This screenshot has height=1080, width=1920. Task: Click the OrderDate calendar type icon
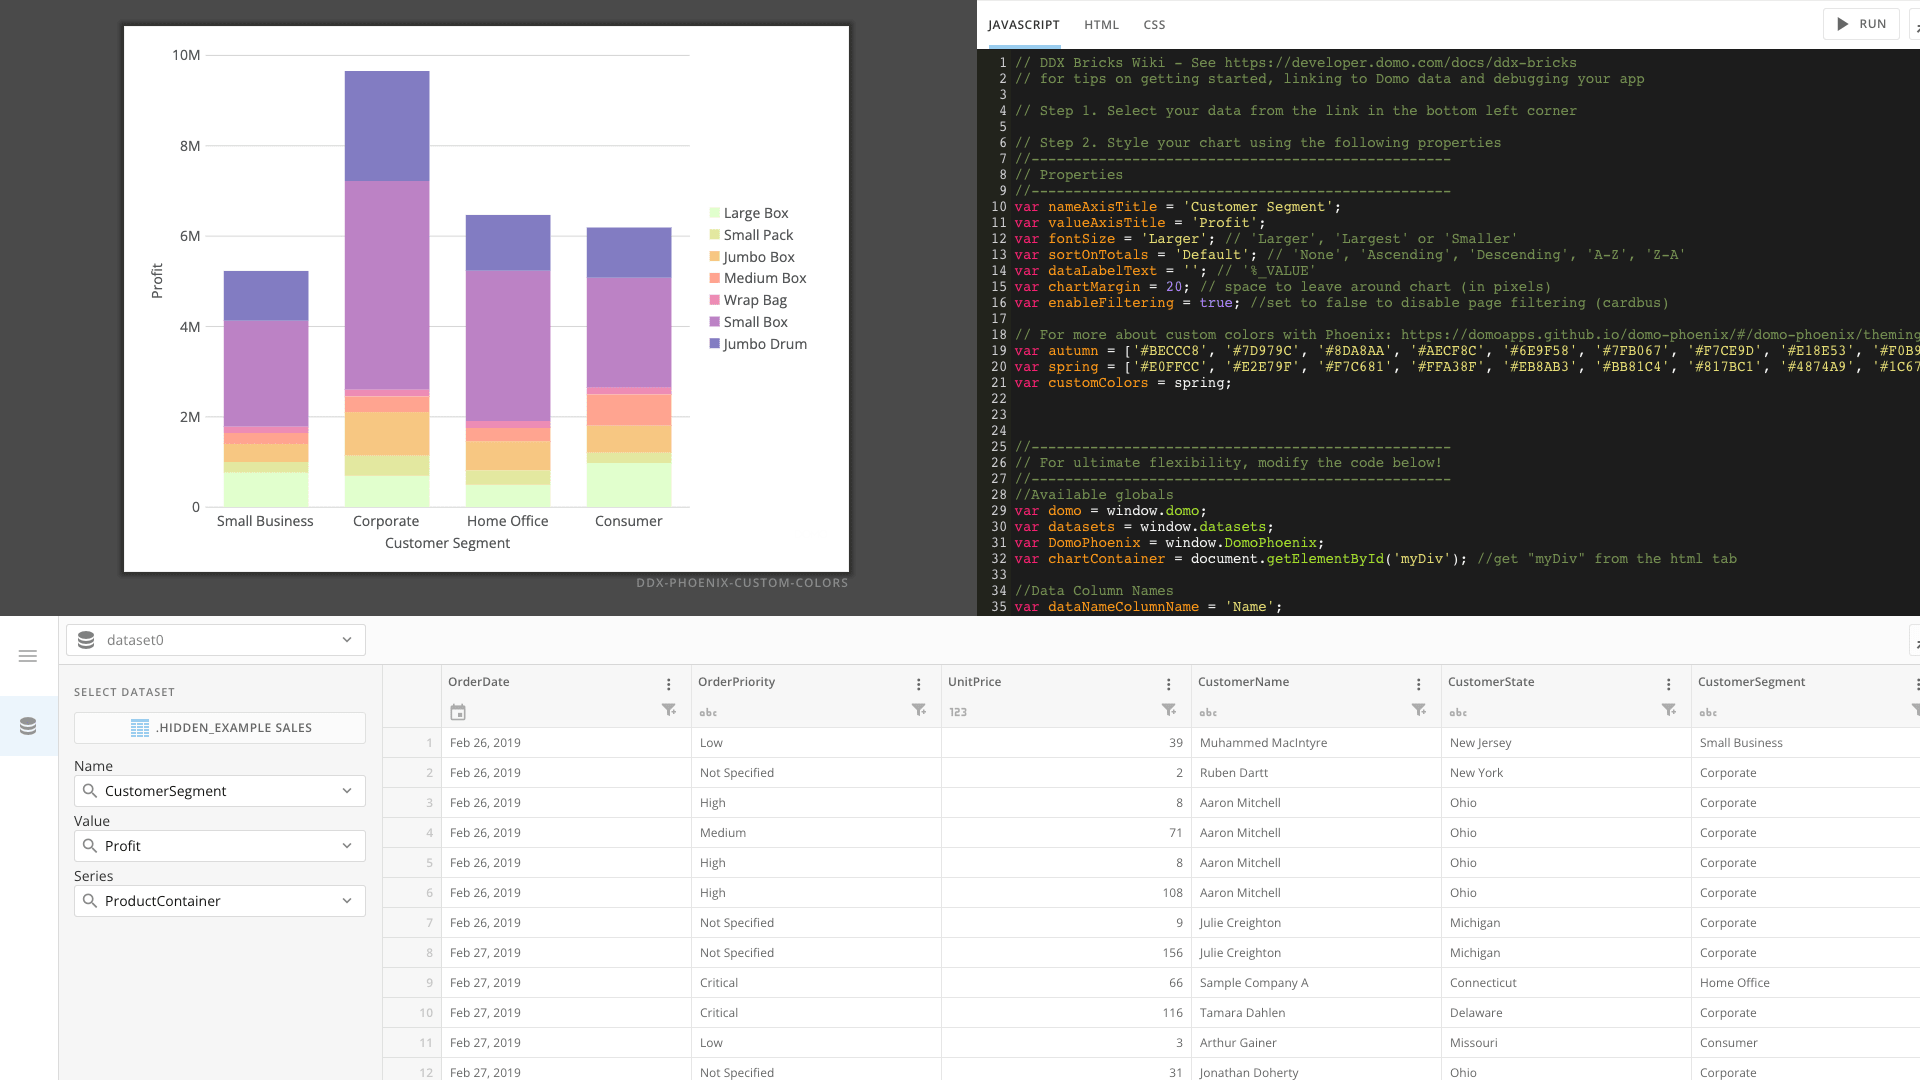click(458, 712)
